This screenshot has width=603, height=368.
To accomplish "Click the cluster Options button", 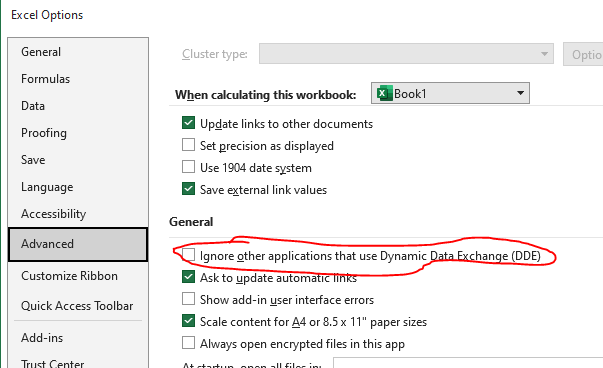I will (583, 55).
